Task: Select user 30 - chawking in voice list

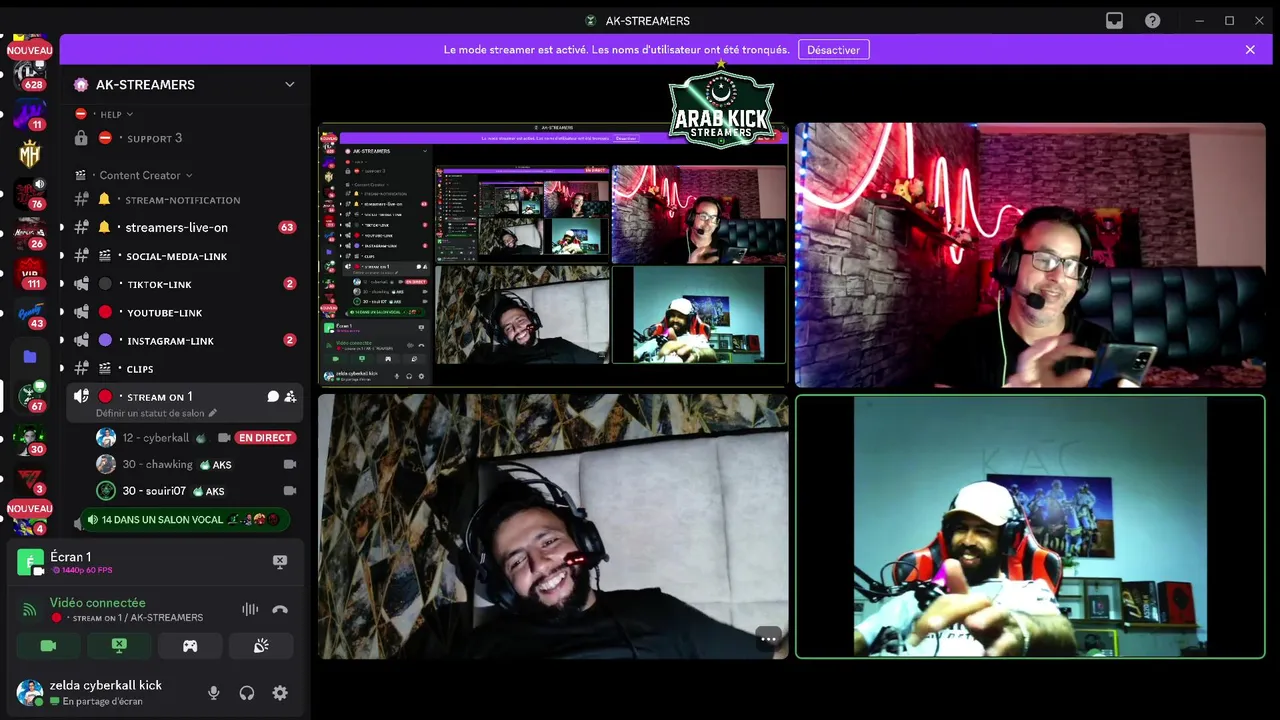Action: (x=157, y=464)
